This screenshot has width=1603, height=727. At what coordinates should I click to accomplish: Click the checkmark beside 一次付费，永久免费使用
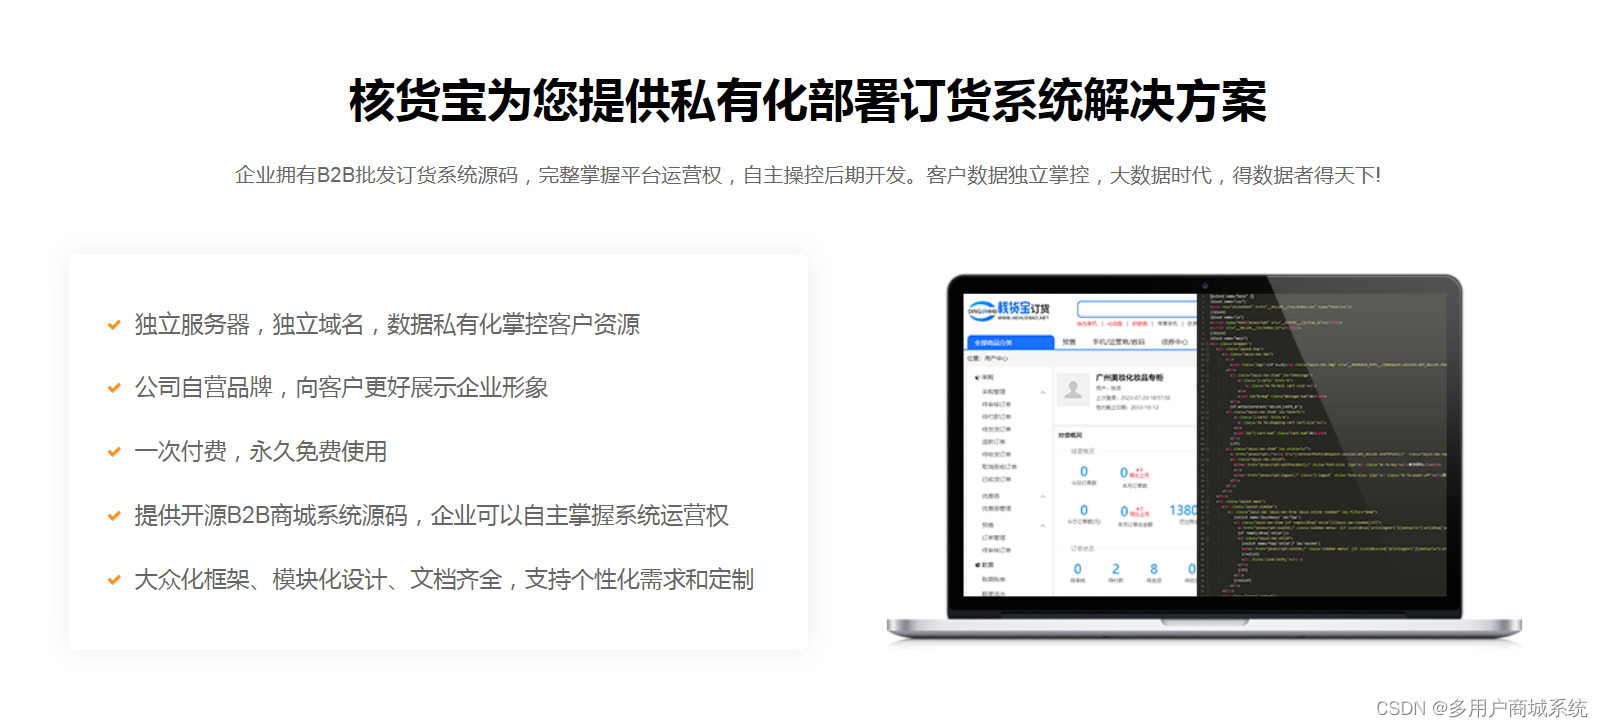click(114, 452)
